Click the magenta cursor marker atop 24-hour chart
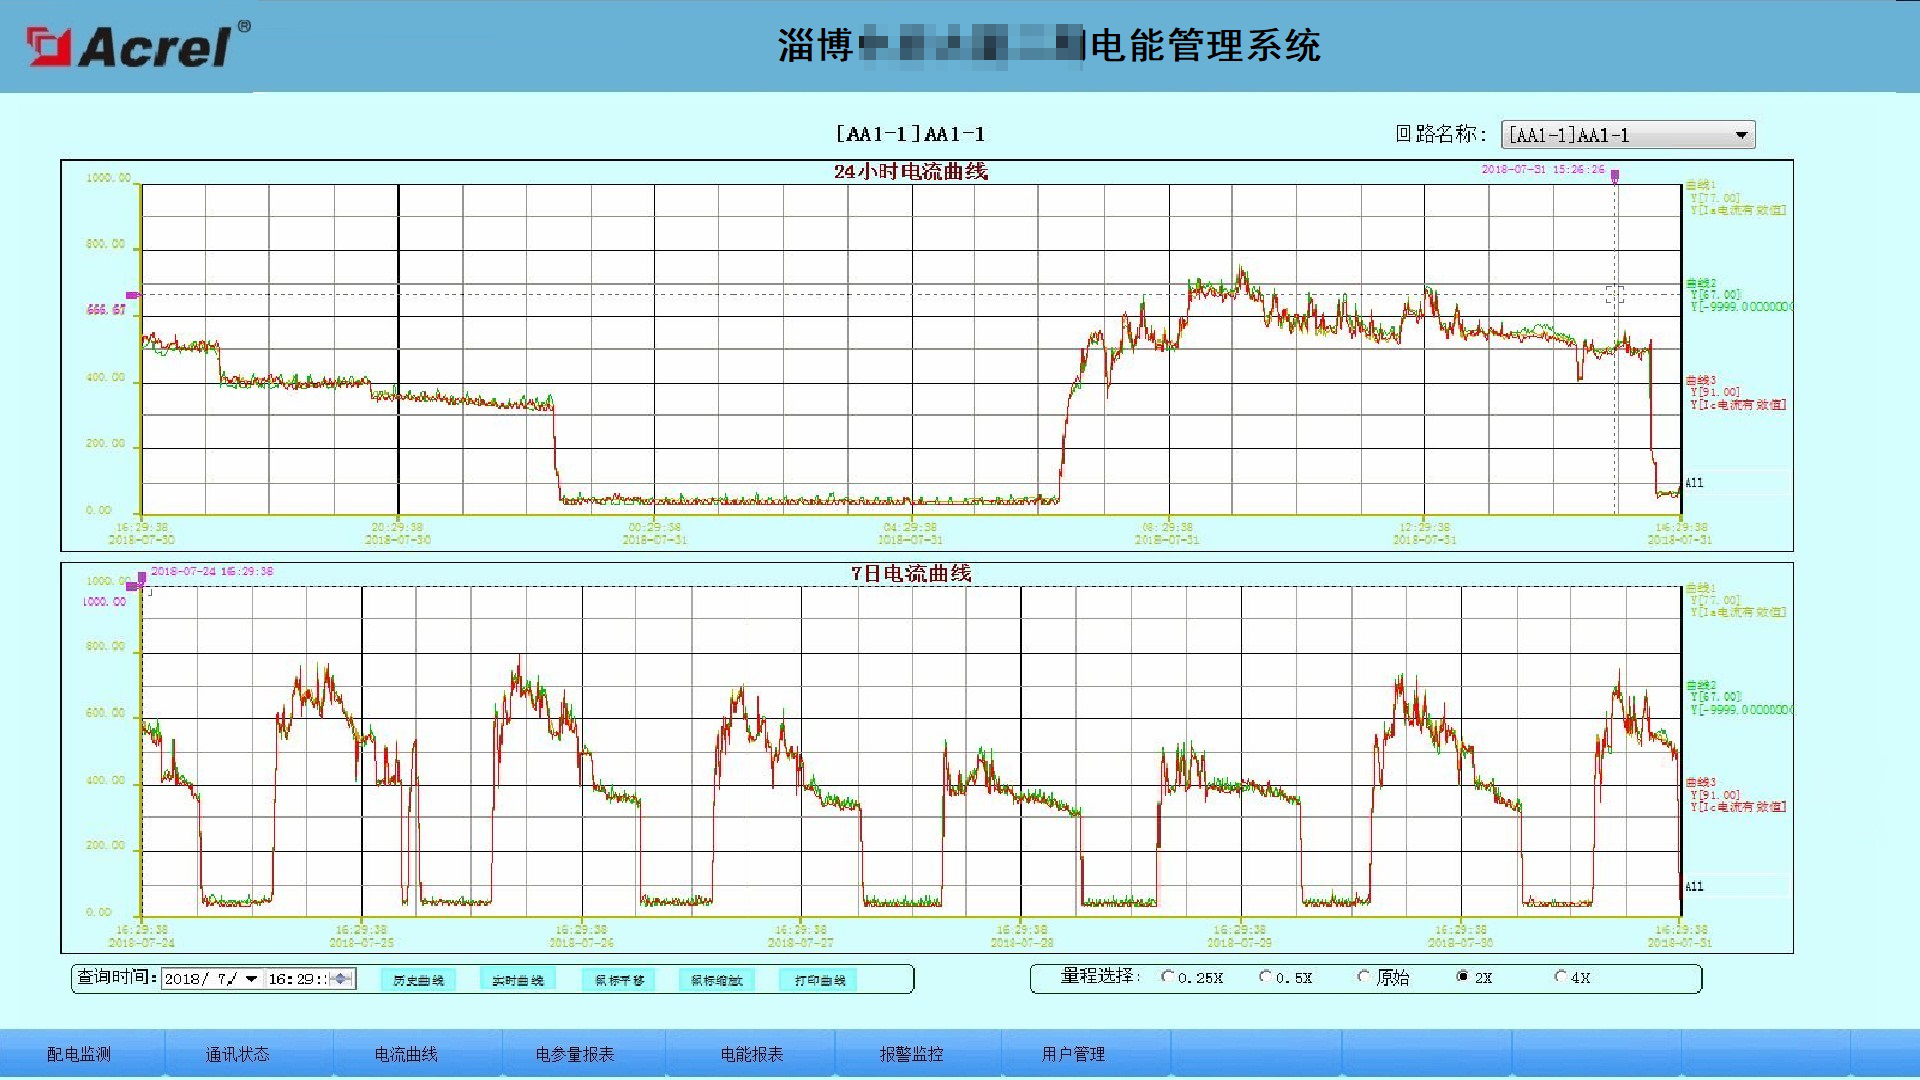The image size is (1920, 1080). 1614,176
